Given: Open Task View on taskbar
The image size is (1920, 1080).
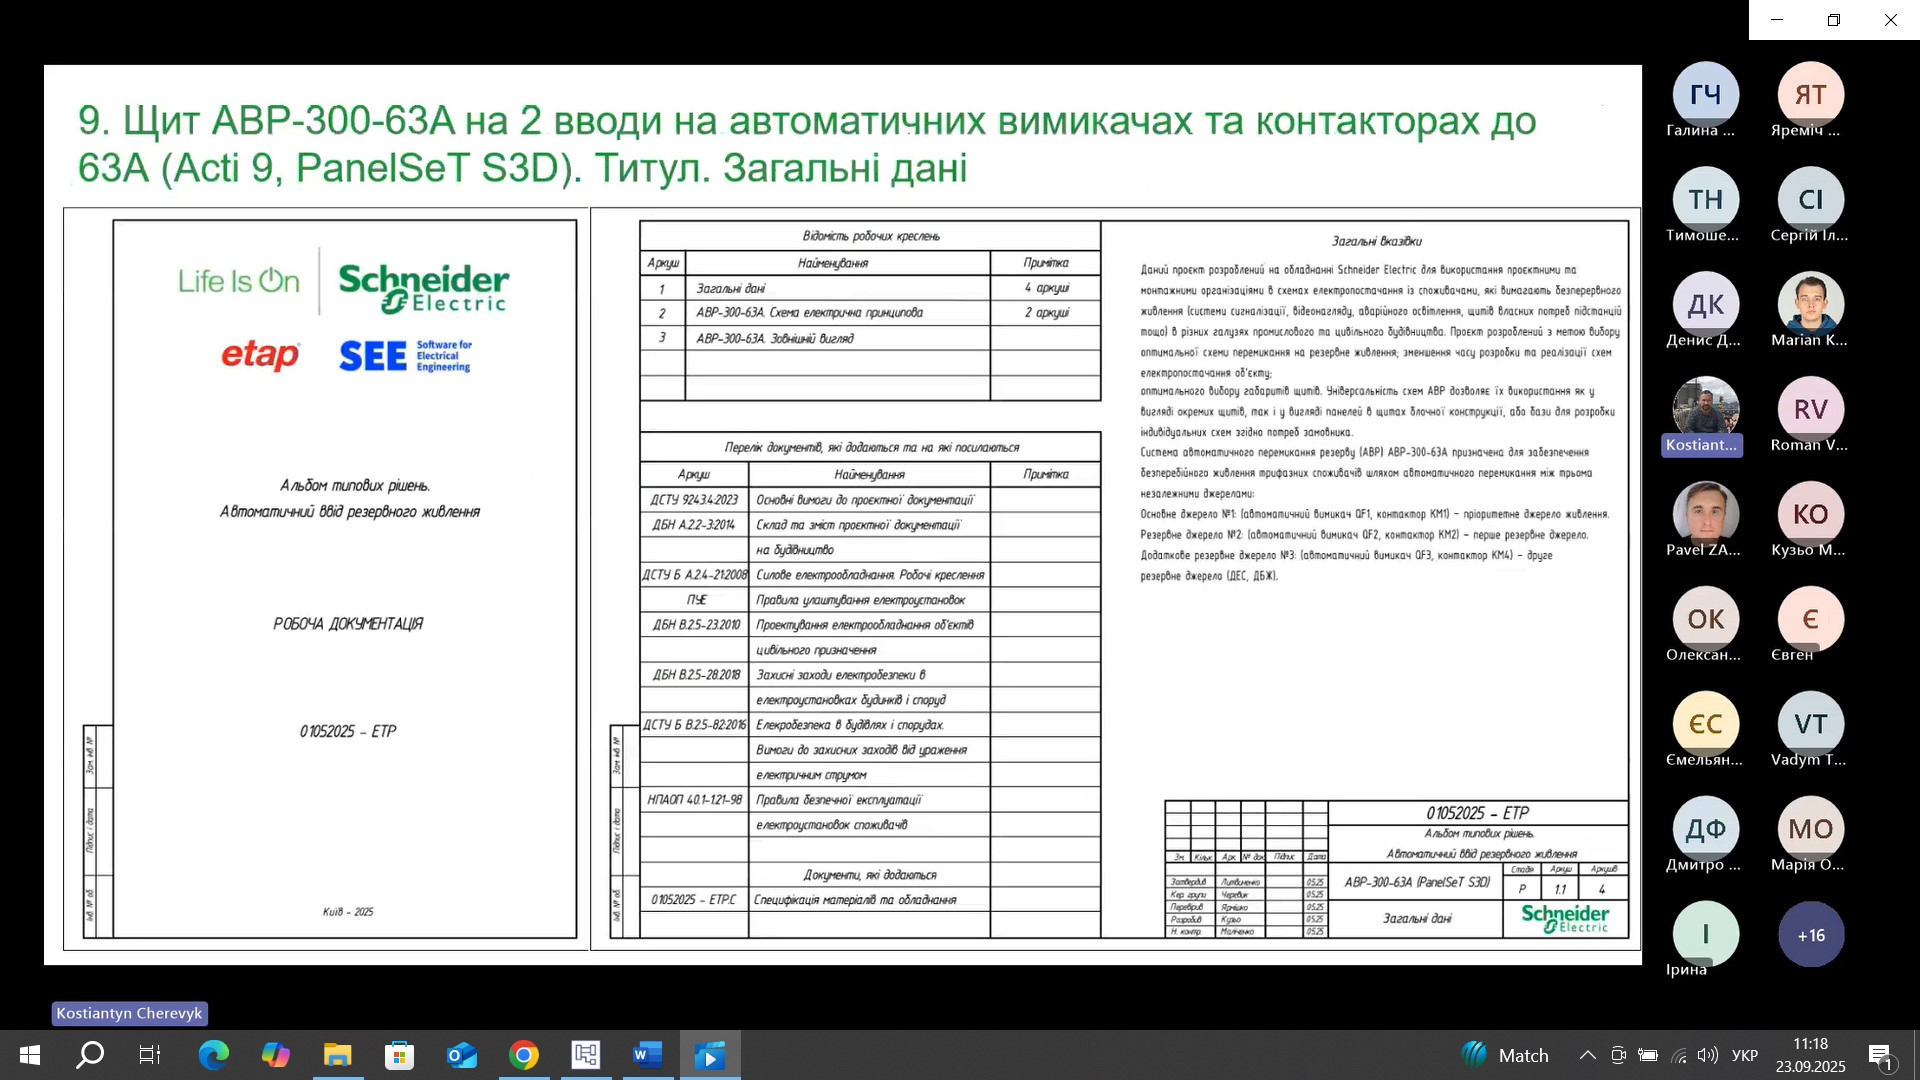Looking at the screenshot, I should pos(150,1055).
